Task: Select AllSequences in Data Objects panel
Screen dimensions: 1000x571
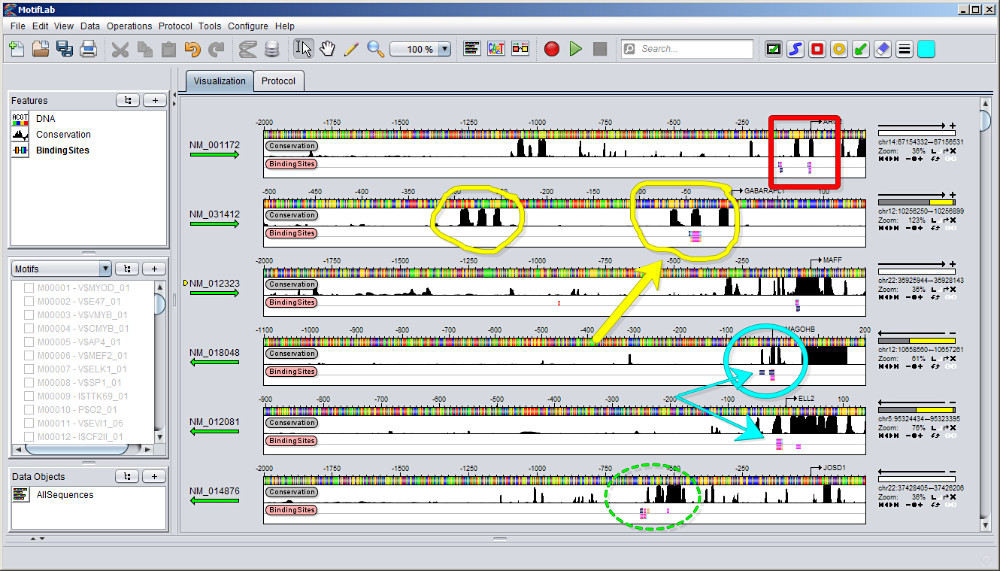Action: click(x=64, y=495)
